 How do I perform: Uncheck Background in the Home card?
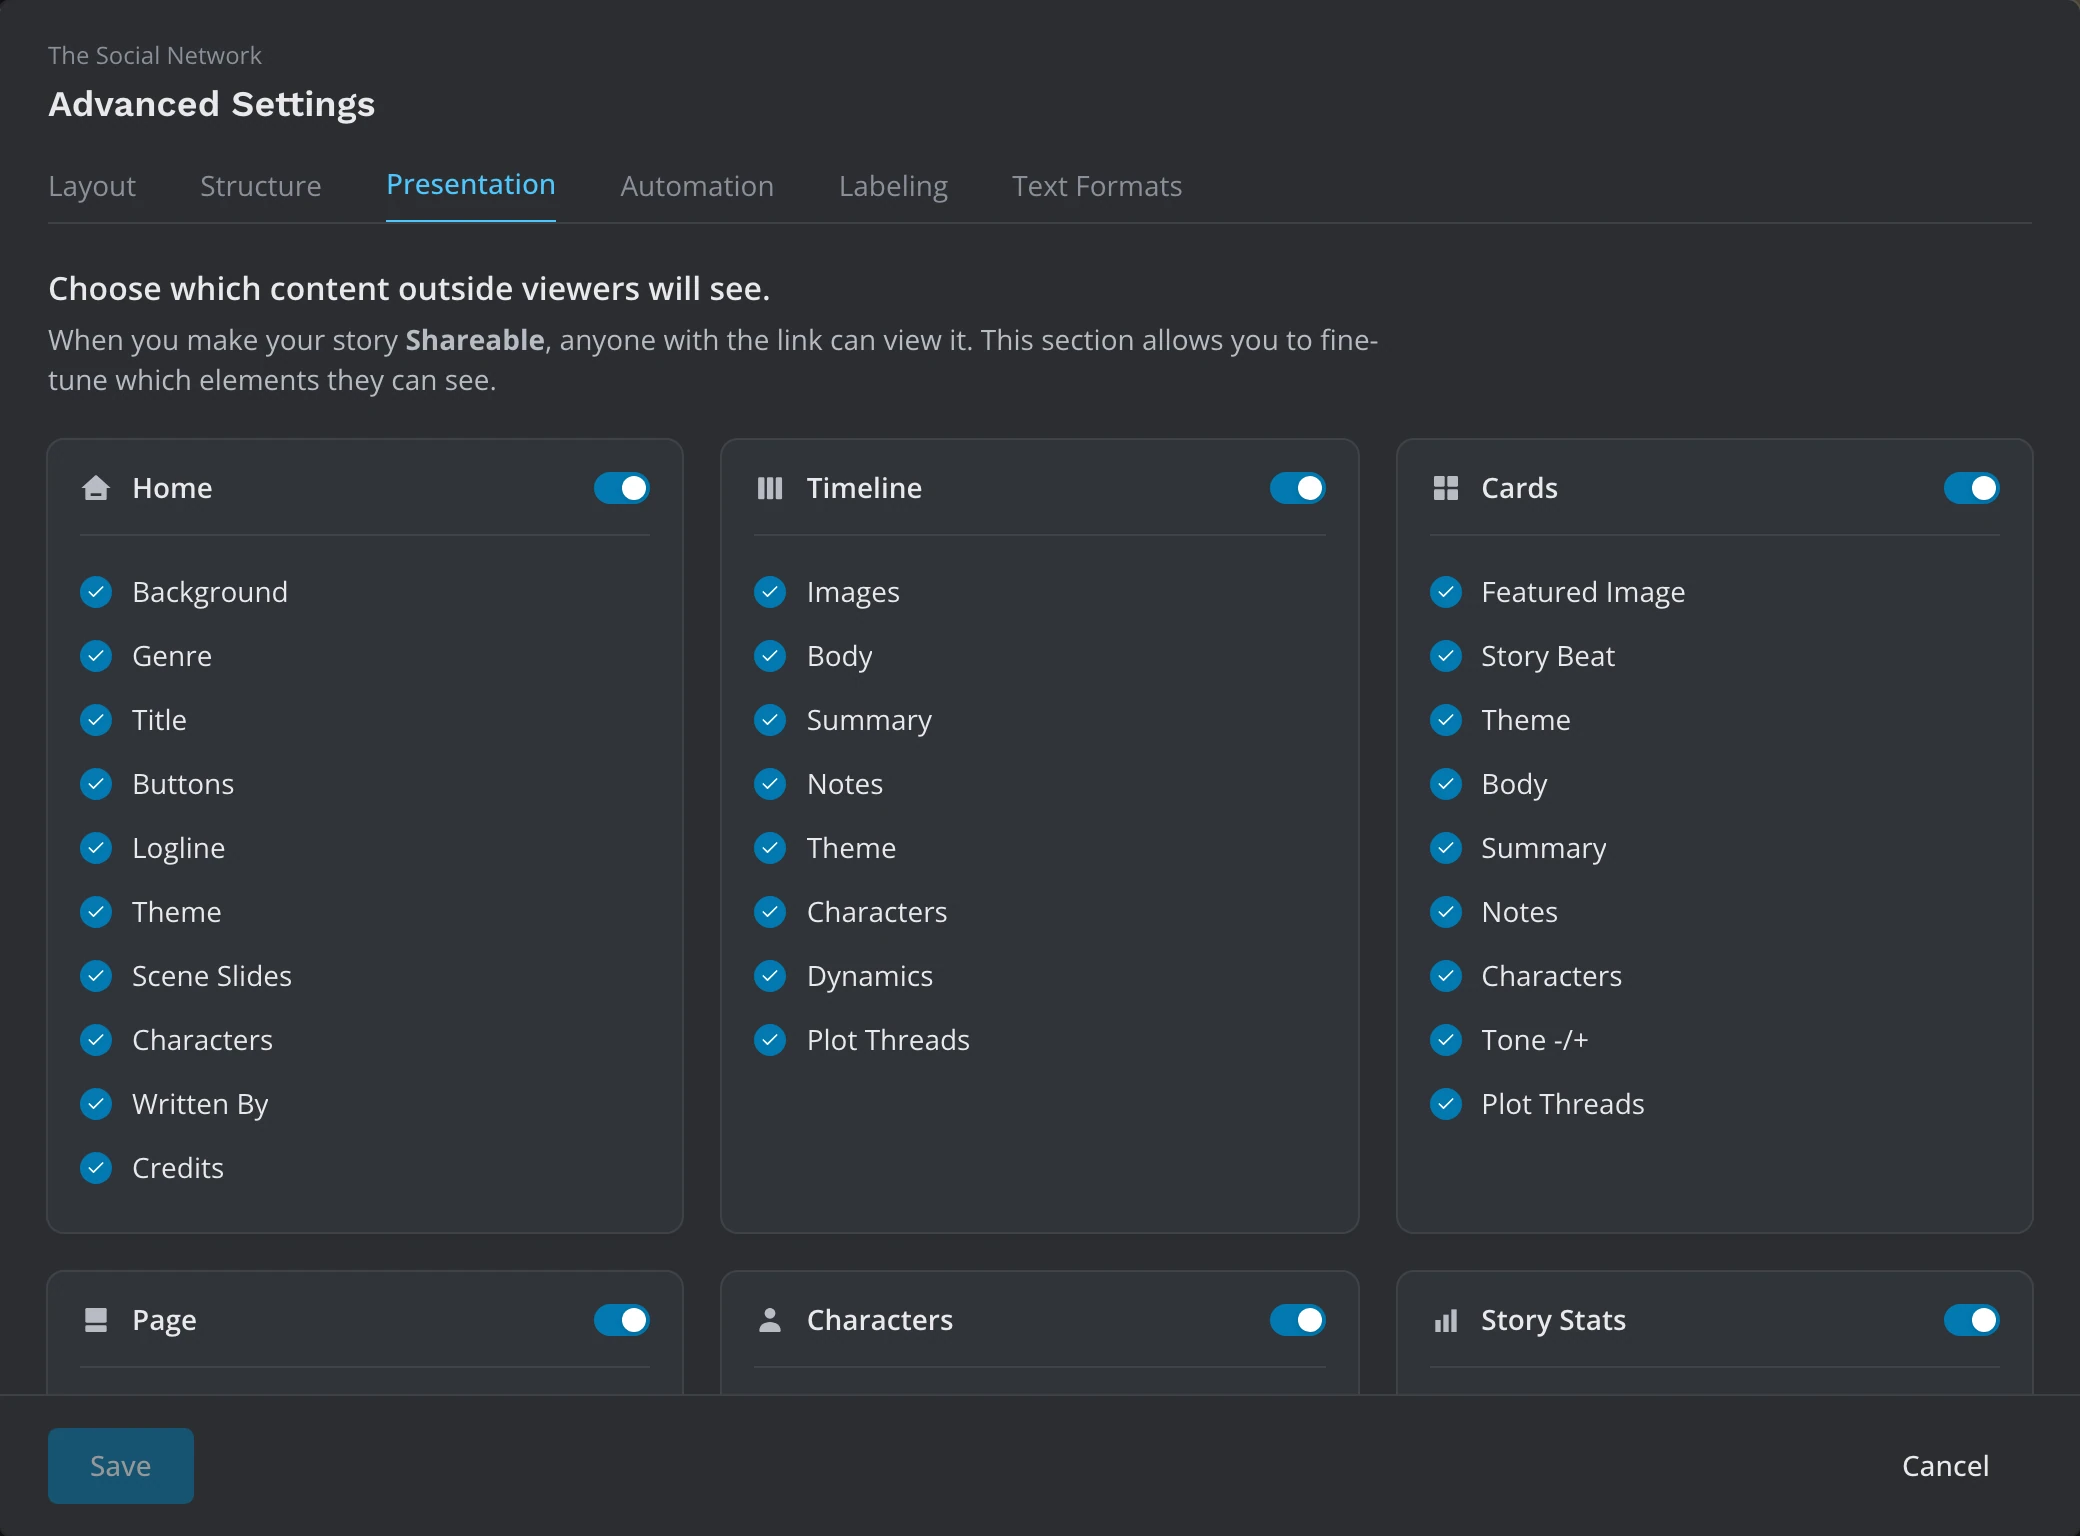pos(96,592)
